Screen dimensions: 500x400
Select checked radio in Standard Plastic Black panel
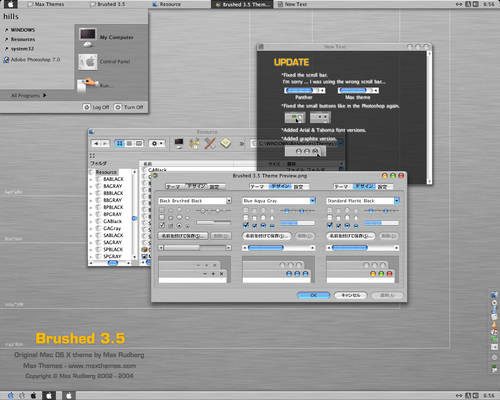(x=347, y=226)
